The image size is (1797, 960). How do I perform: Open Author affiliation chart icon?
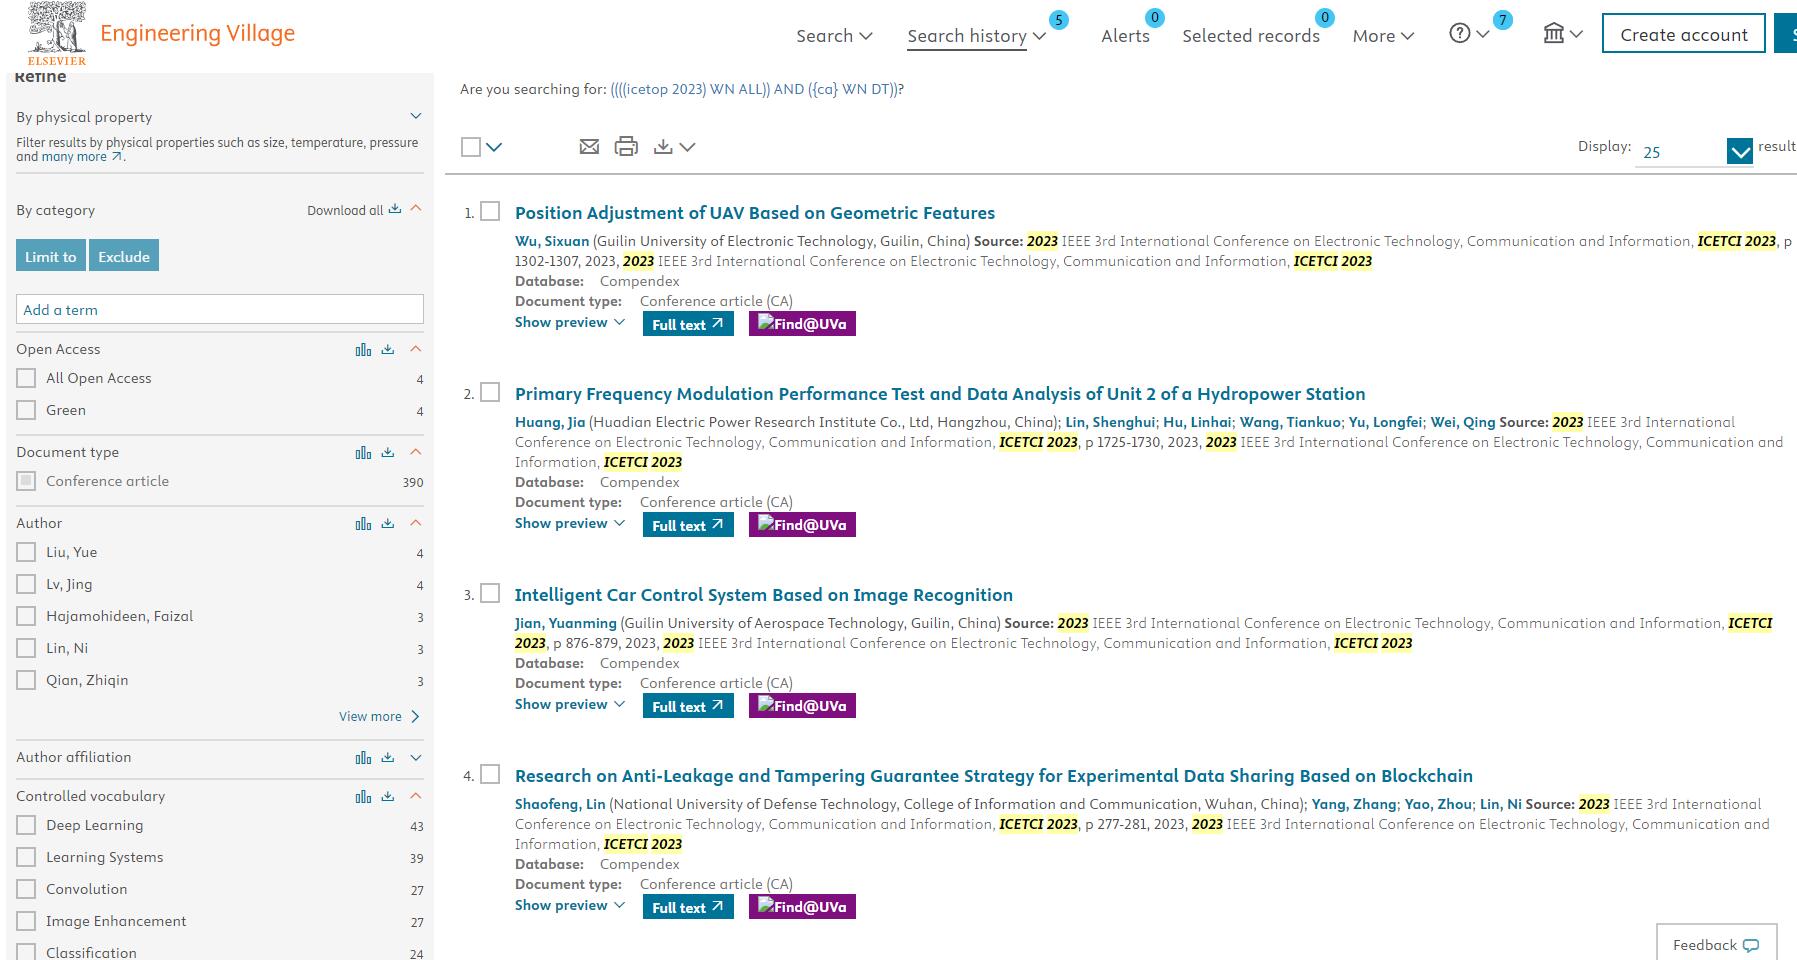point(363,758)
